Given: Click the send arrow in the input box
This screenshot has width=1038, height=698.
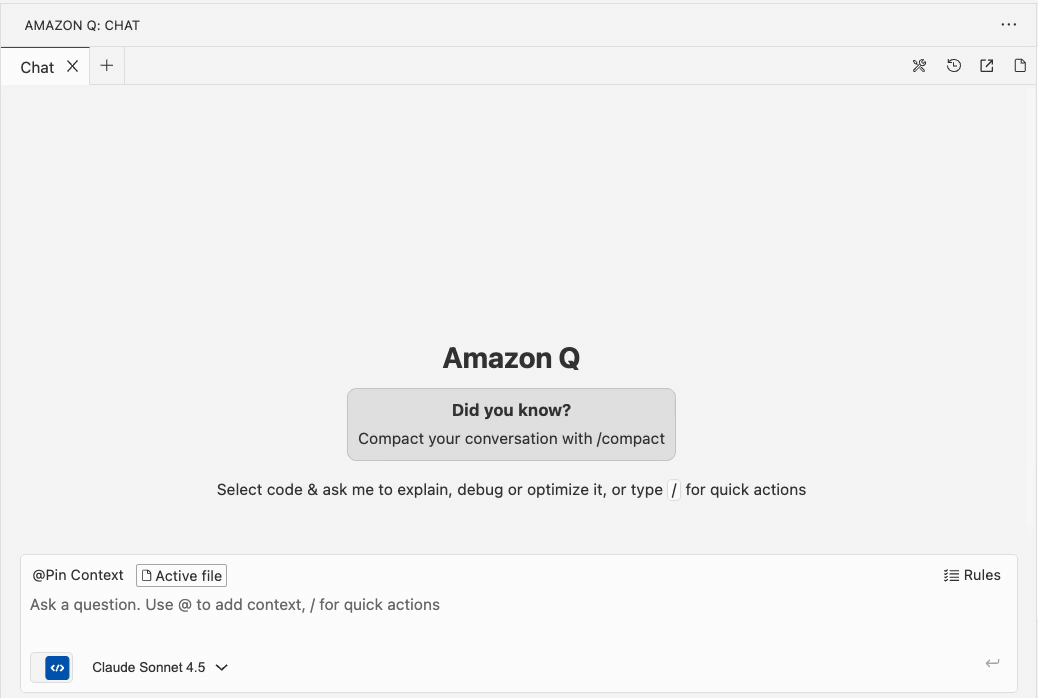Looking at the screenshot, I should 992,663.
